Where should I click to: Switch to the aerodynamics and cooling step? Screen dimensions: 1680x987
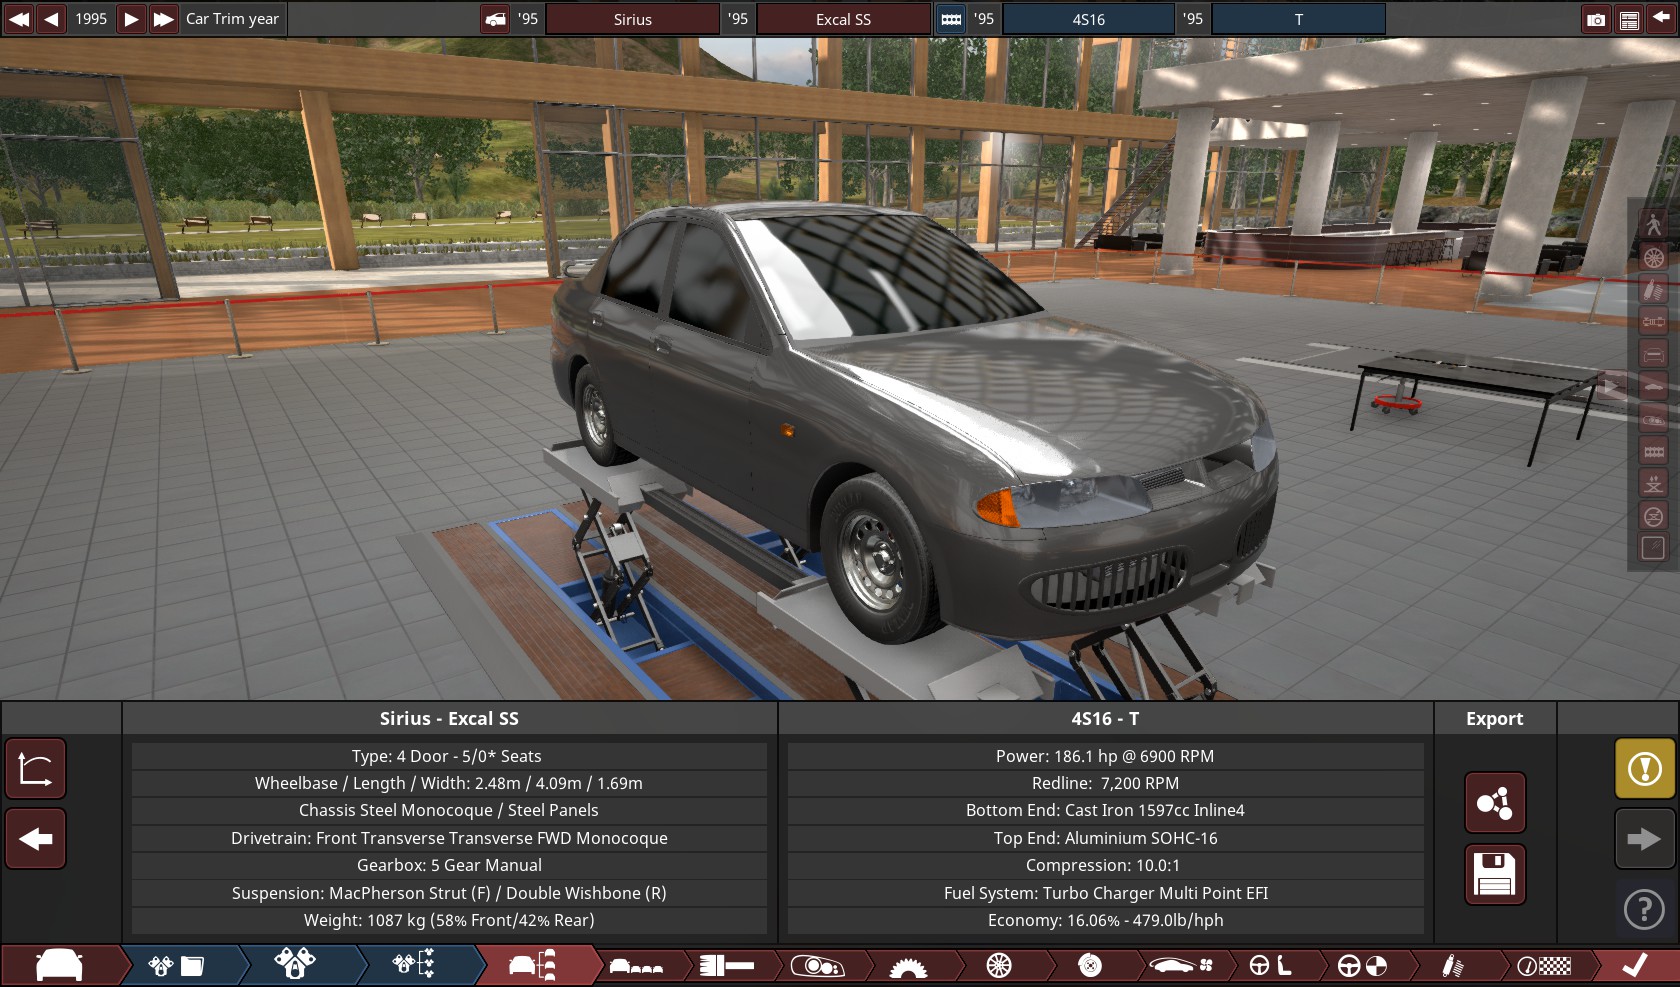point(1180,966)
